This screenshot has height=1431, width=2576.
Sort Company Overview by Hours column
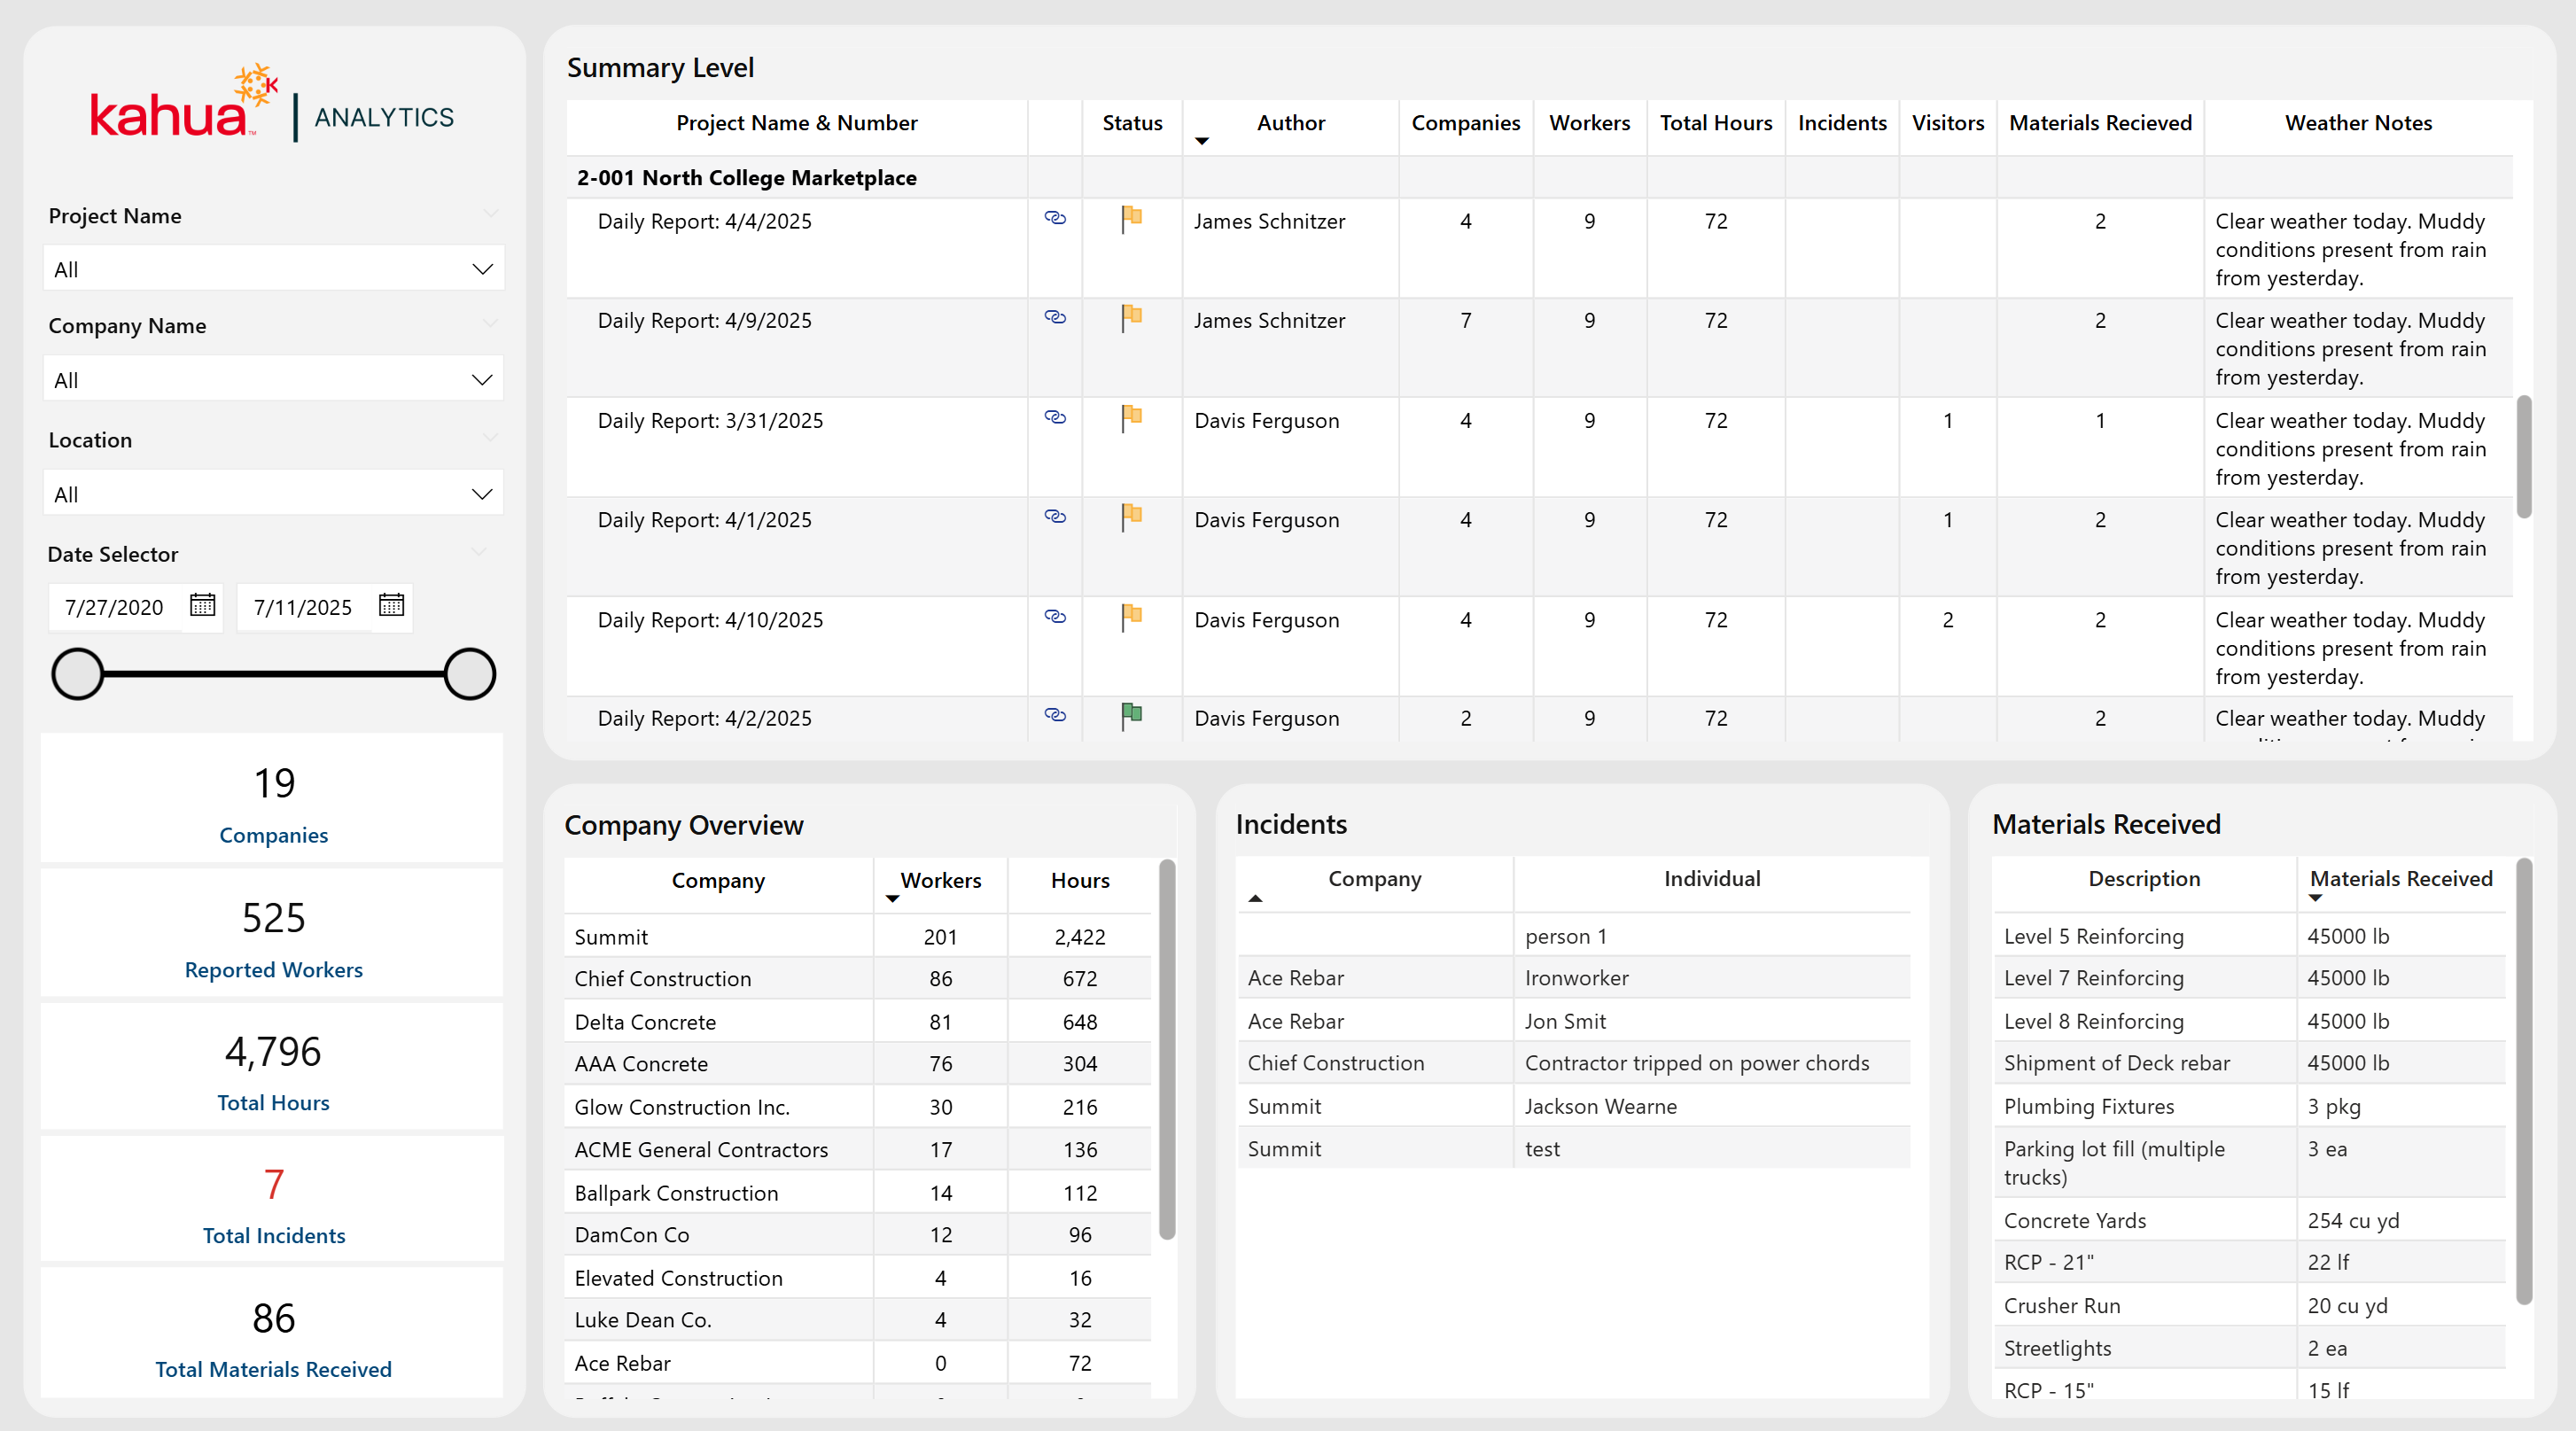pyautogui.click(x=1079, y=880)
